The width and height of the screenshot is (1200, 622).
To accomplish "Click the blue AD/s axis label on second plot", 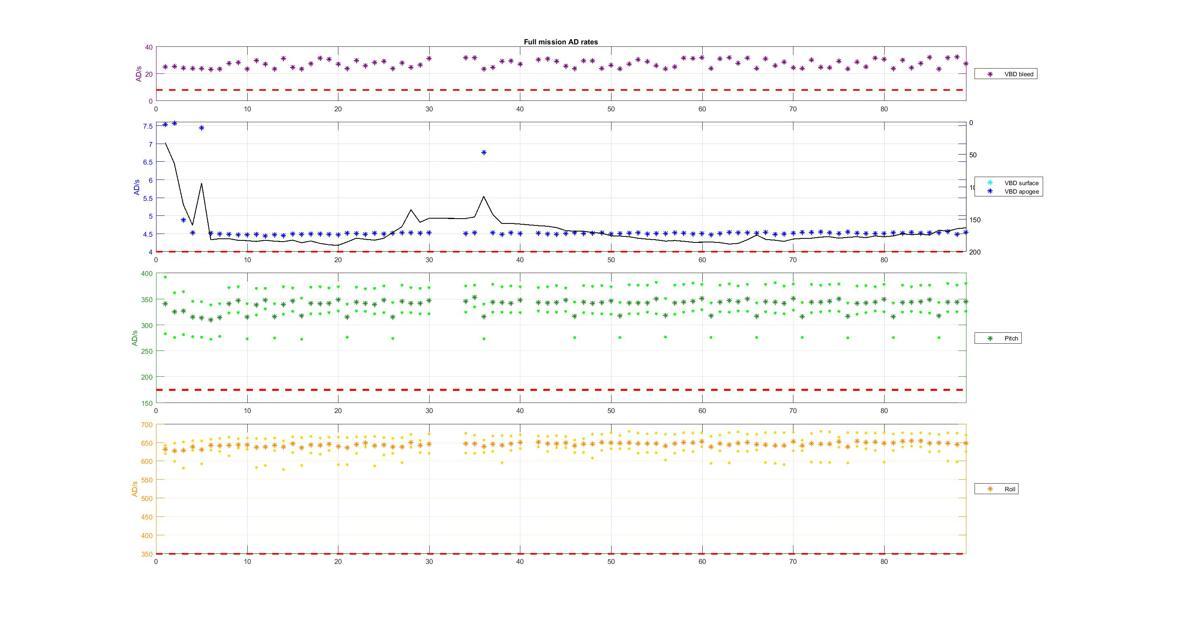I will [137, 188].
